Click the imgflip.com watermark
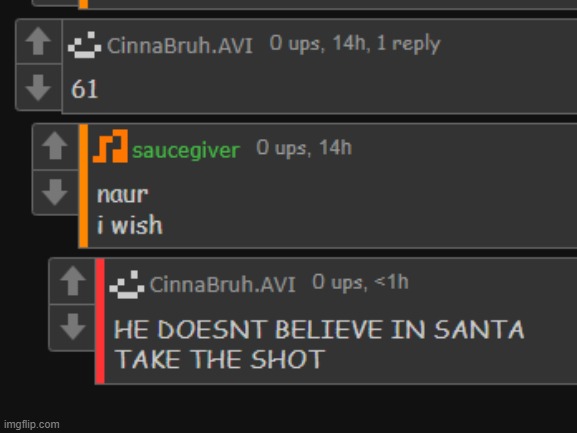This screenshot has height=433, width=577. click(x=32, y=424)
